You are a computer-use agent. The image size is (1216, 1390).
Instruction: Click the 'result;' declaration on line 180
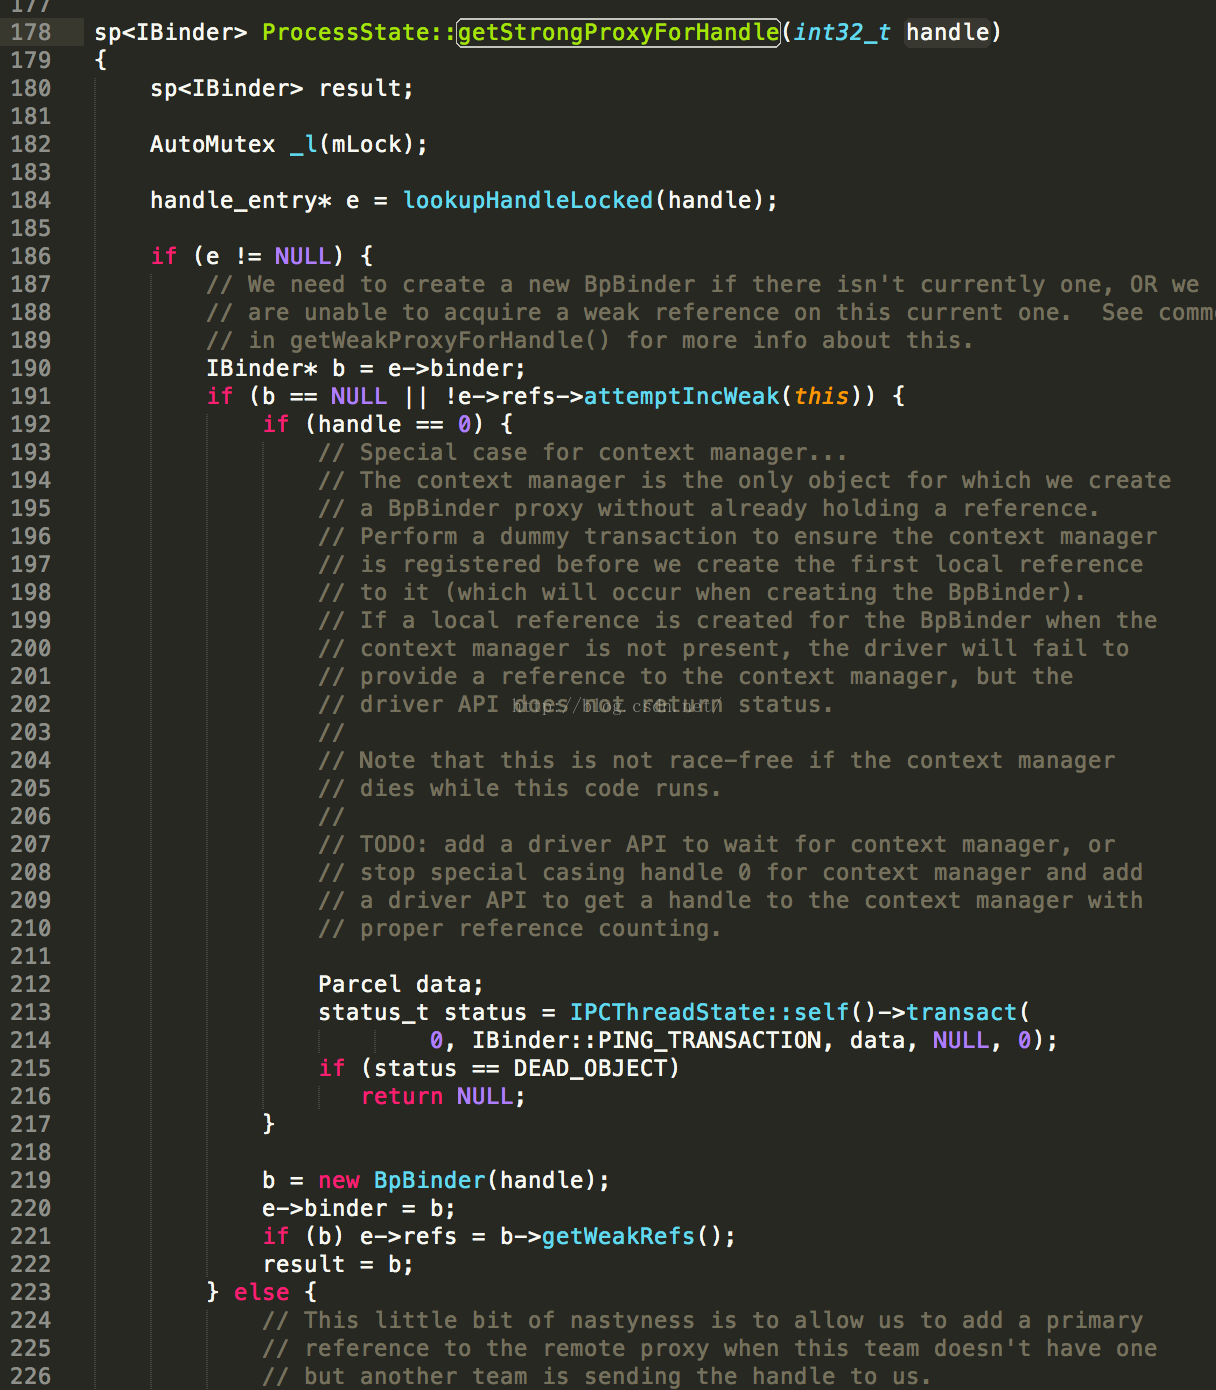point(366,88)
